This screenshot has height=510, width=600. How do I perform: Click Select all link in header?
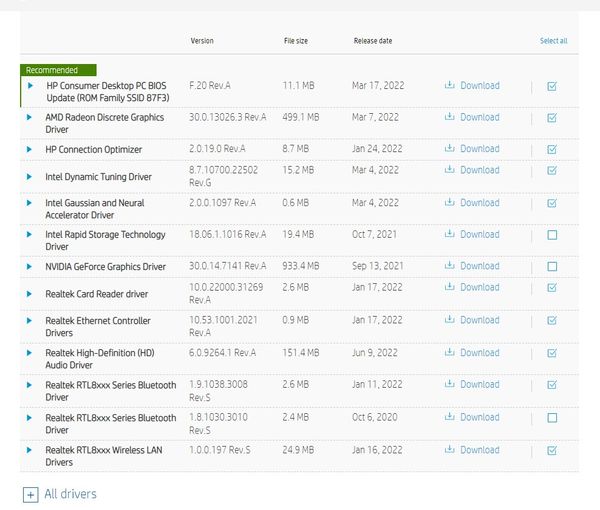[553, 41]
